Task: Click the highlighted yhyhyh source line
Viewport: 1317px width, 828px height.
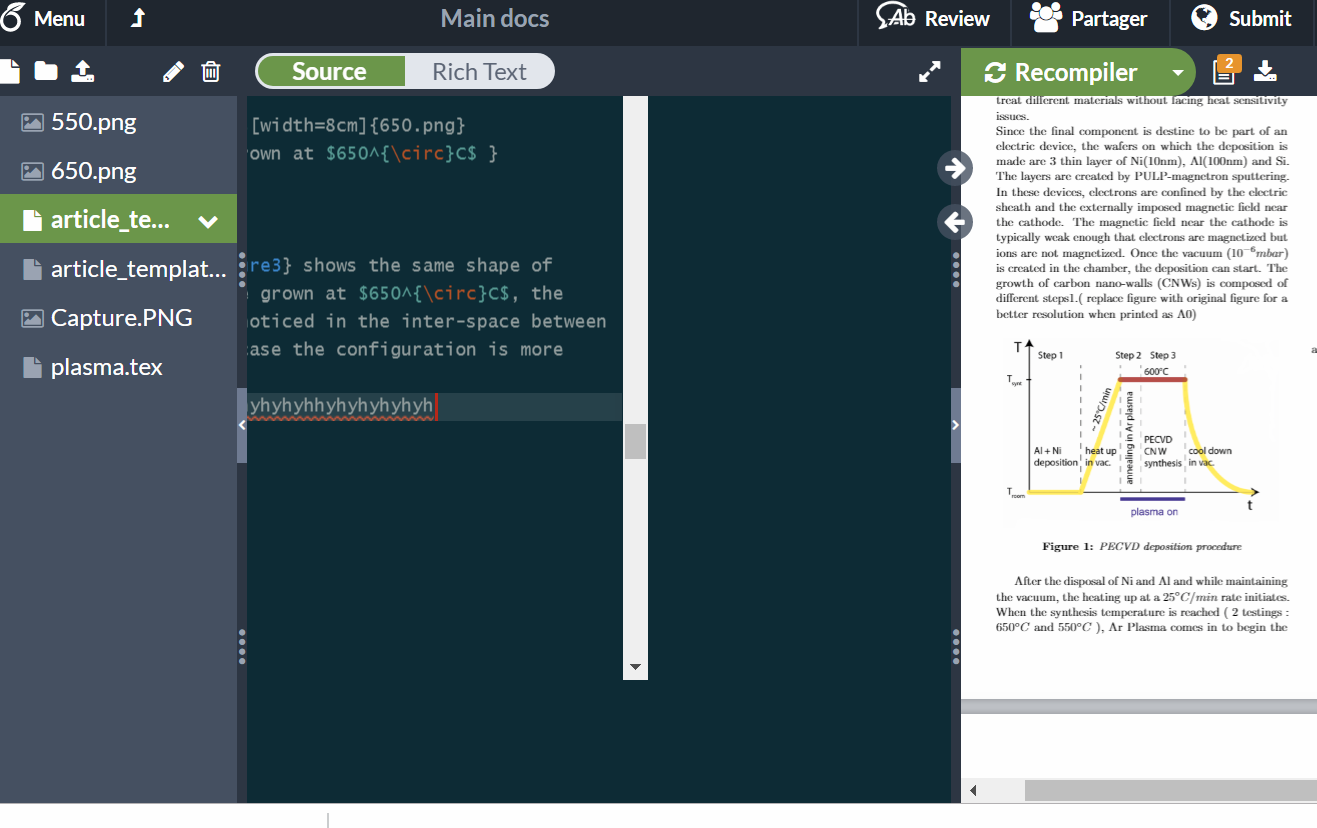Action: coord(434,406)
